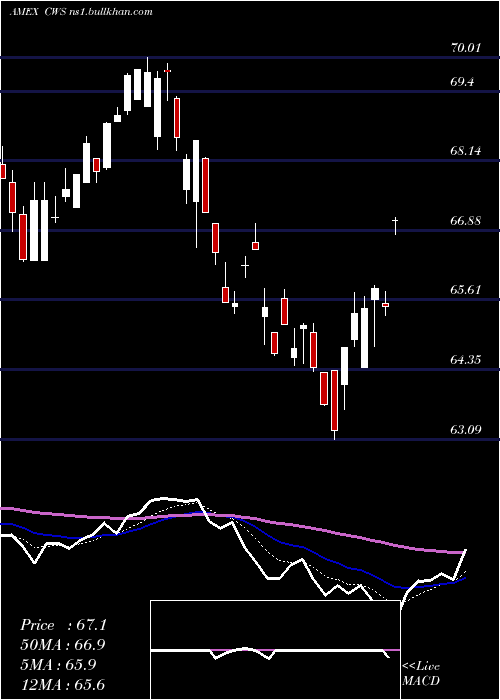Click the 65.61 price level label
This screenshot has width=500, height=700.
(466, 289)
